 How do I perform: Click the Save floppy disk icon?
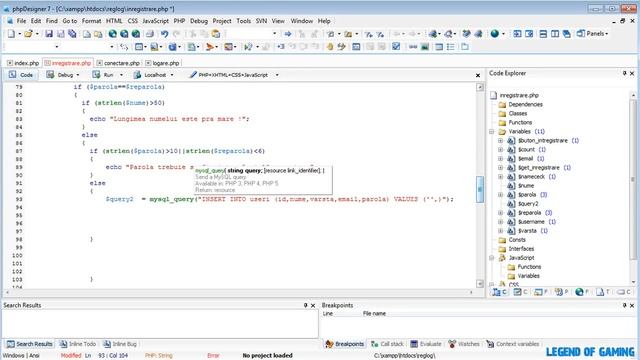click(49, 34)
